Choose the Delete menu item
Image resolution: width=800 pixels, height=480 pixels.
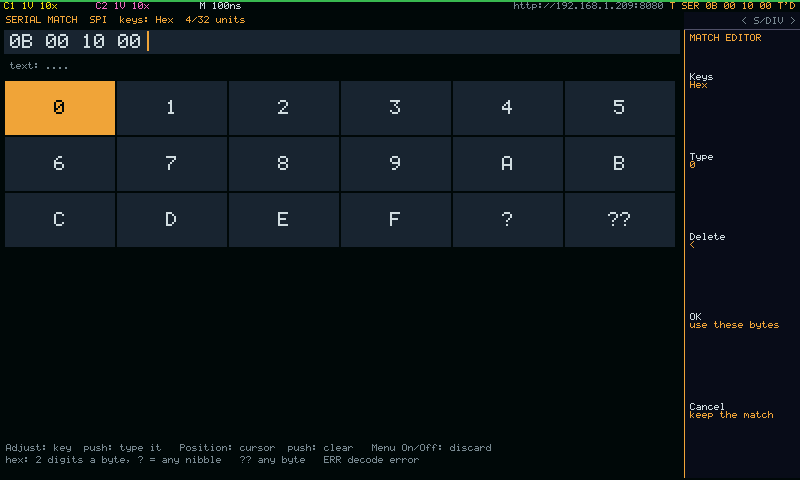tap(707, 240)
